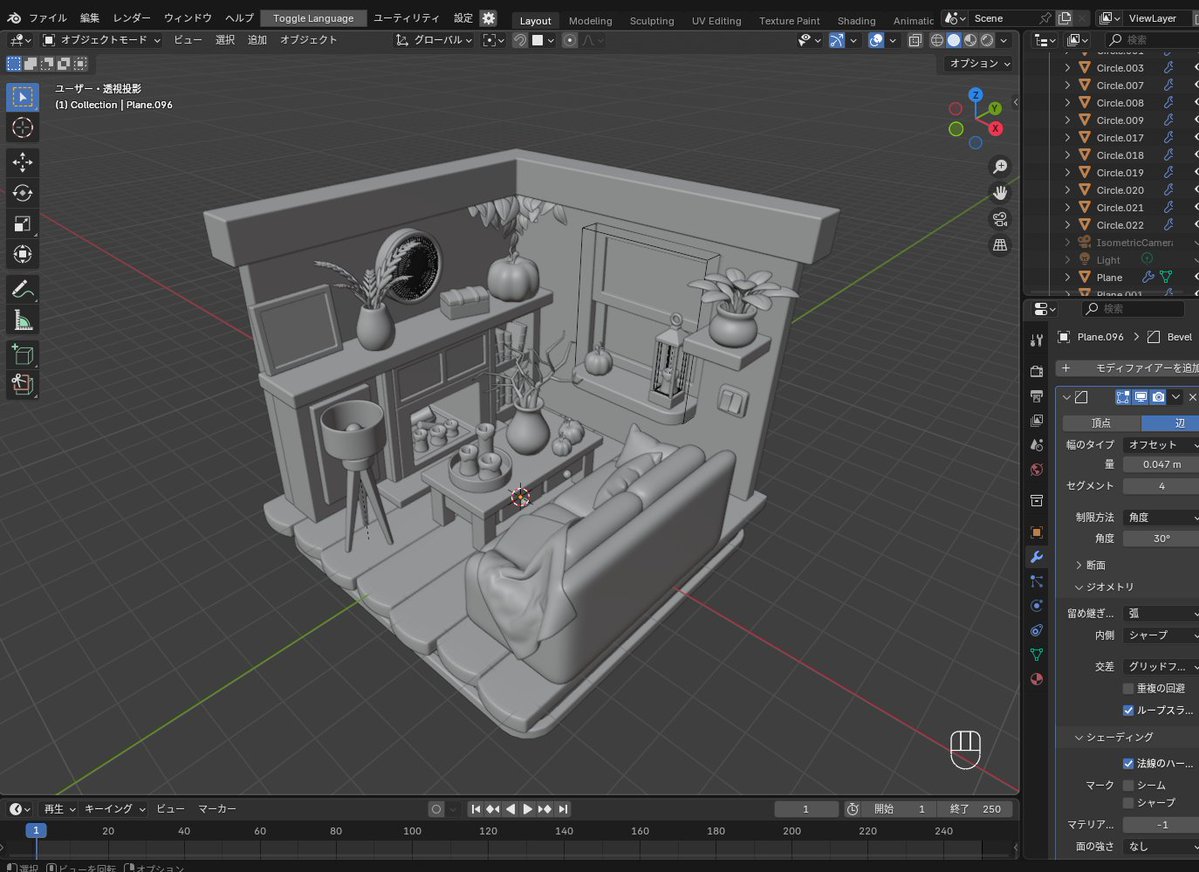The width and height of the screenshot is (1199, 872).
Task: Open the 幅のタイプ オフセット dropdown
Action: (1161, 444)
